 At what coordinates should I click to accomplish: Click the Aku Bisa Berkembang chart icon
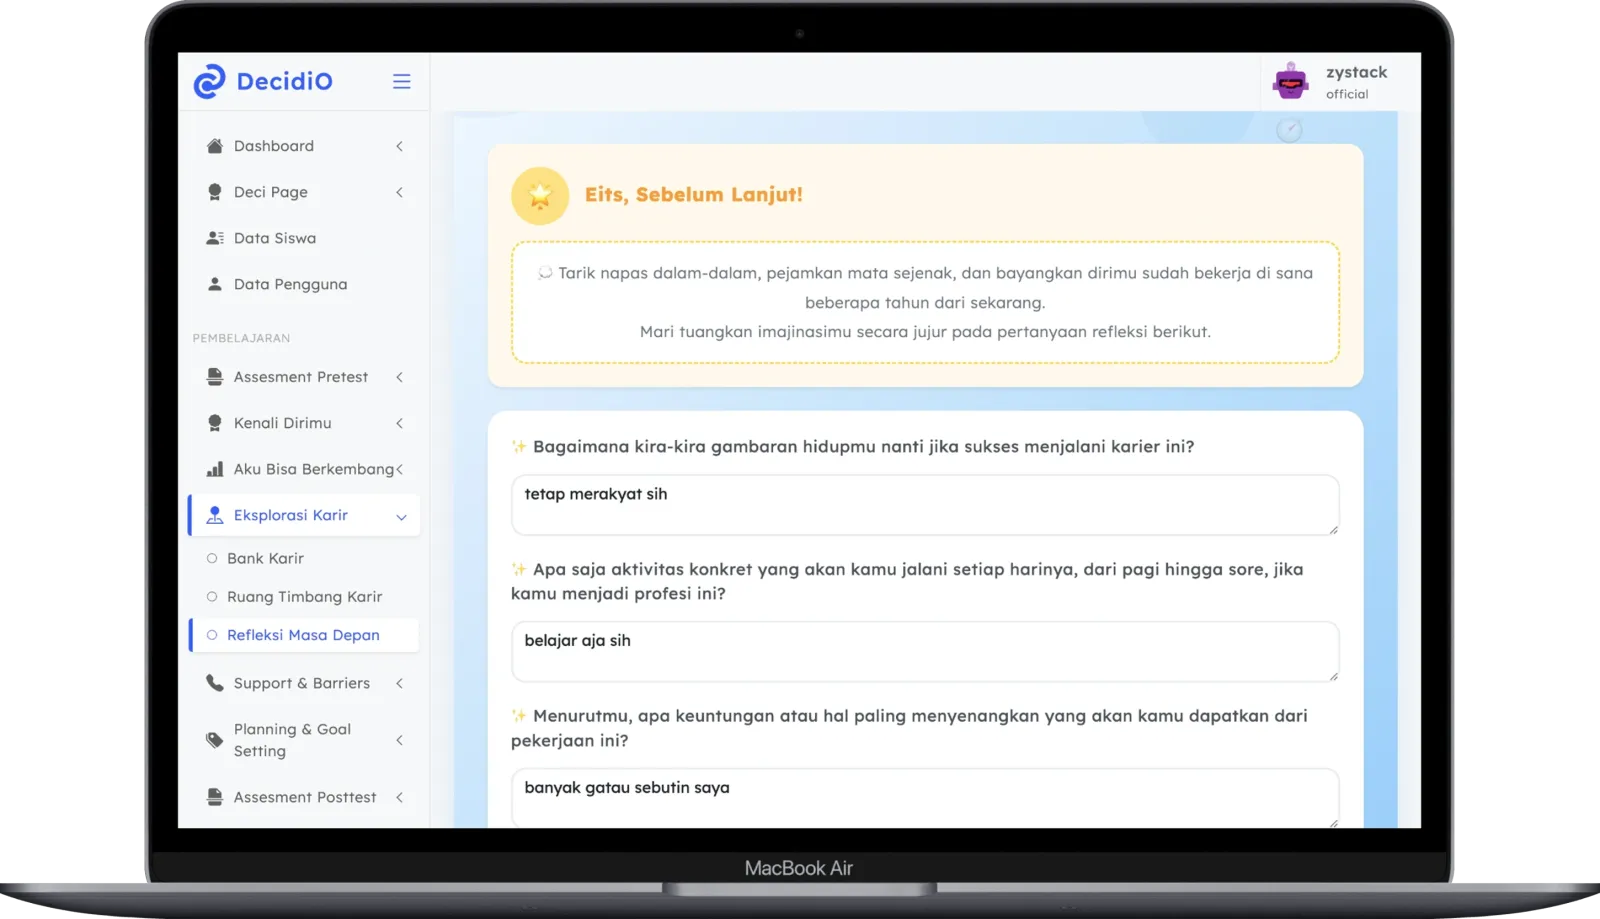[214, 469]
